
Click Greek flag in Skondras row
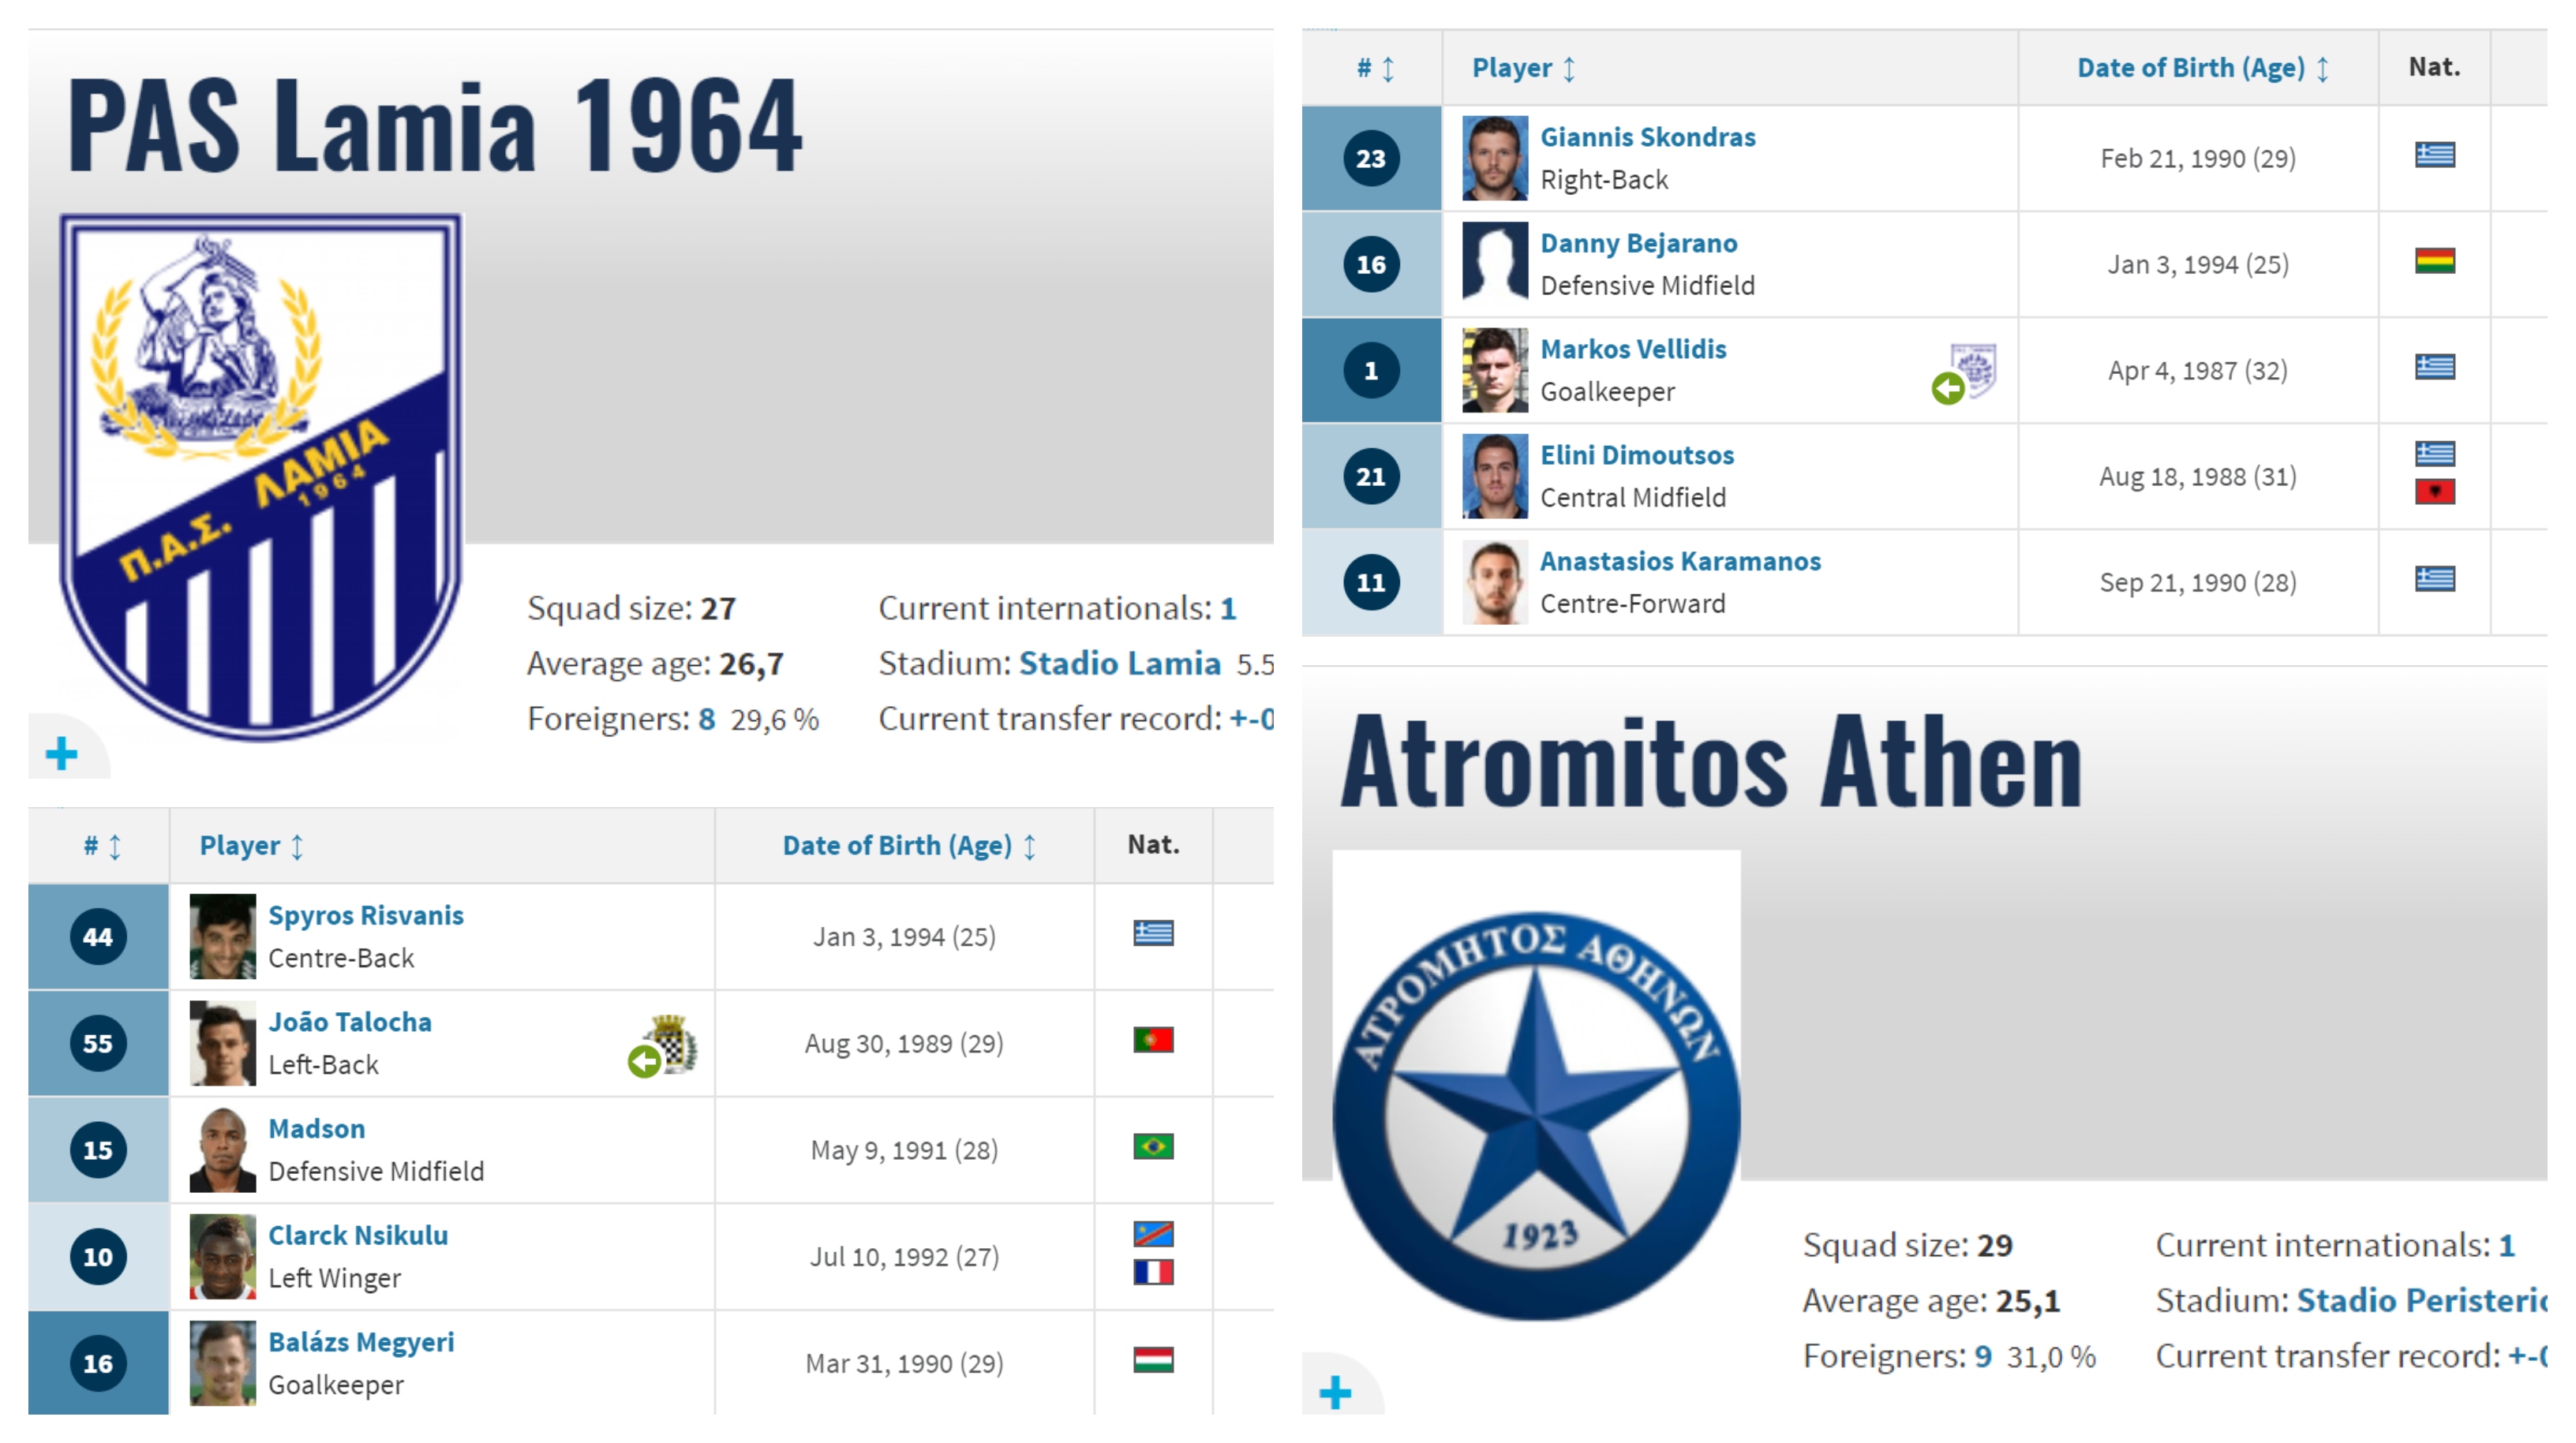pyautogui.click(x=2435, y=155)
